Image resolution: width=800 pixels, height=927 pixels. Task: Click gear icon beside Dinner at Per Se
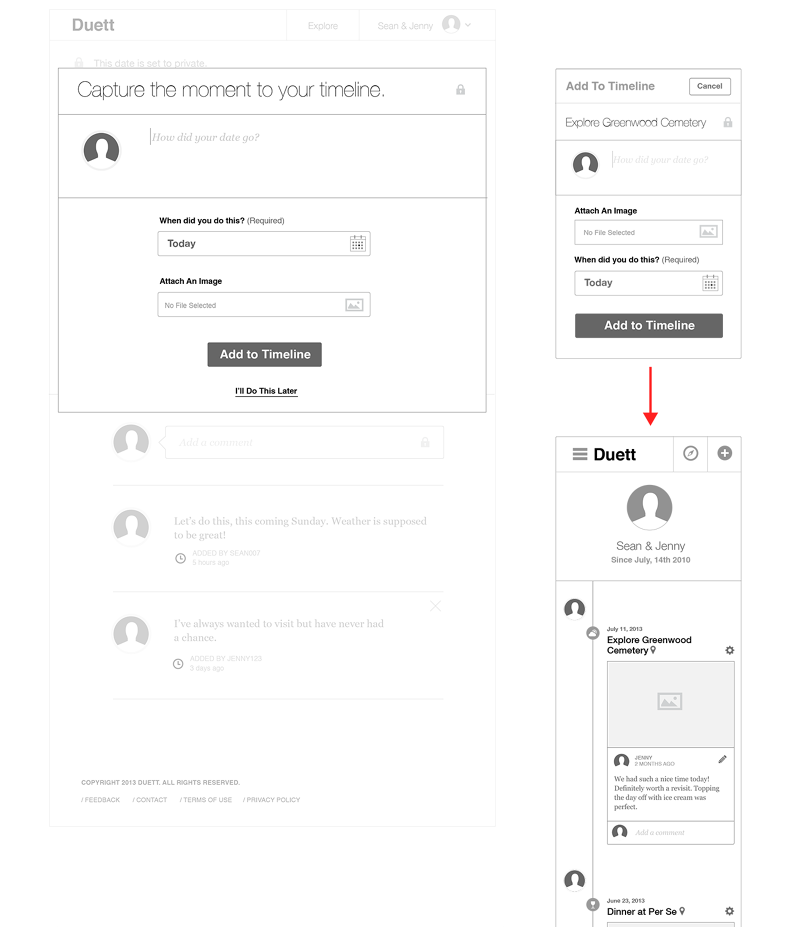coord(729,911)
